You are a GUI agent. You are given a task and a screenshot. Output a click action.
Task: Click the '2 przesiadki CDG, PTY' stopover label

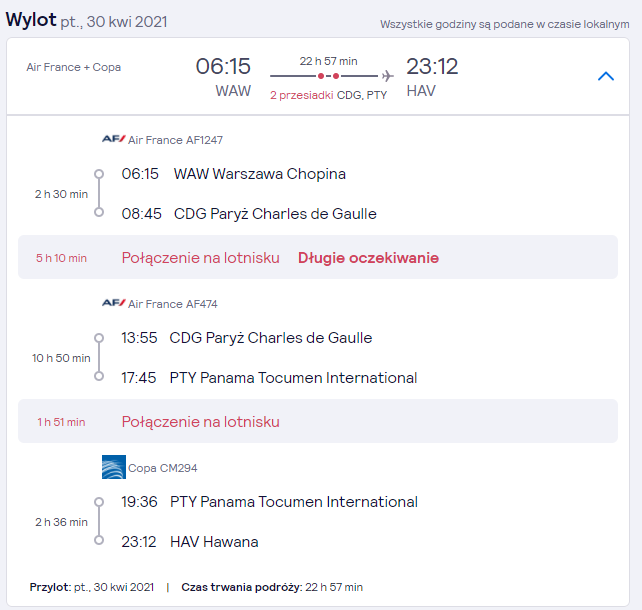tap(328, 95)
